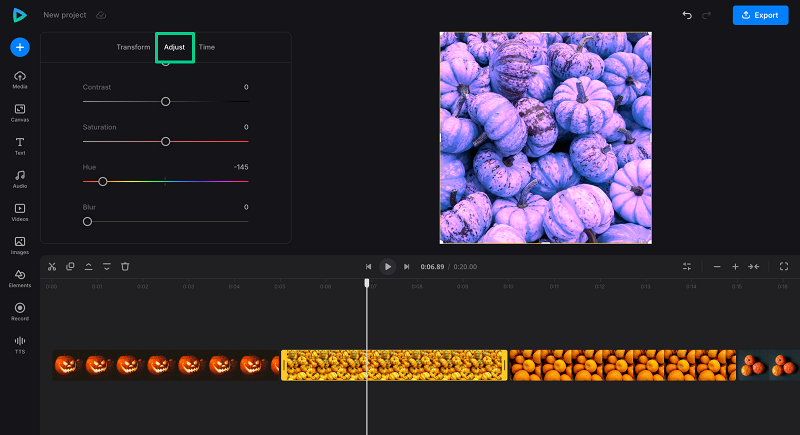Click the Record icon
Viewport: 800px width, 435px height.
(x=20, y=309)
